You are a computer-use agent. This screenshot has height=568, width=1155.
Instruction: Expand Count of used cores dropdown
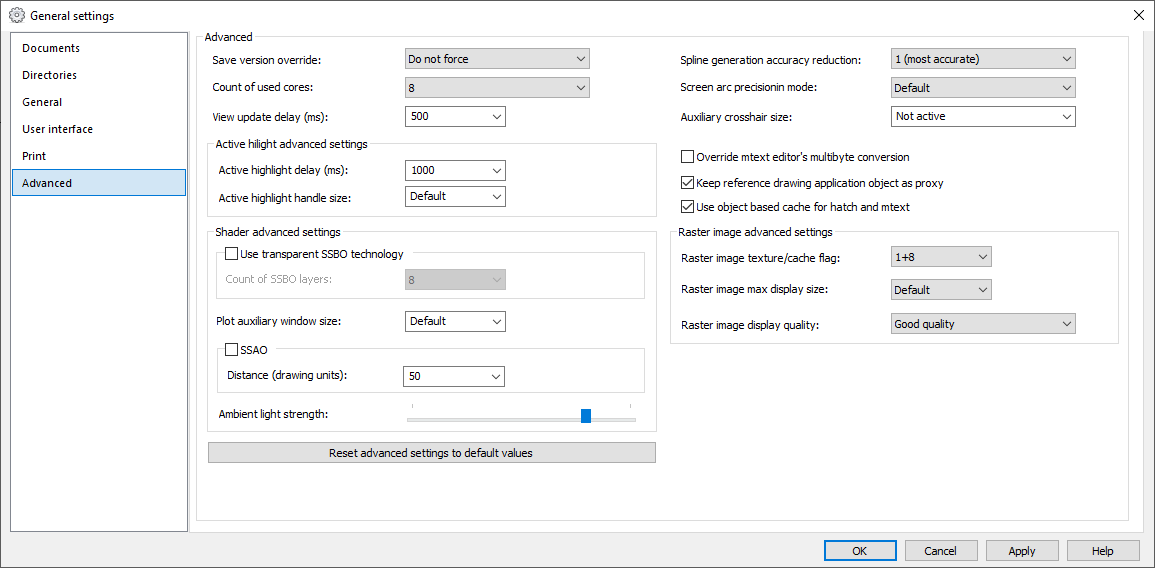coord(497,88)
